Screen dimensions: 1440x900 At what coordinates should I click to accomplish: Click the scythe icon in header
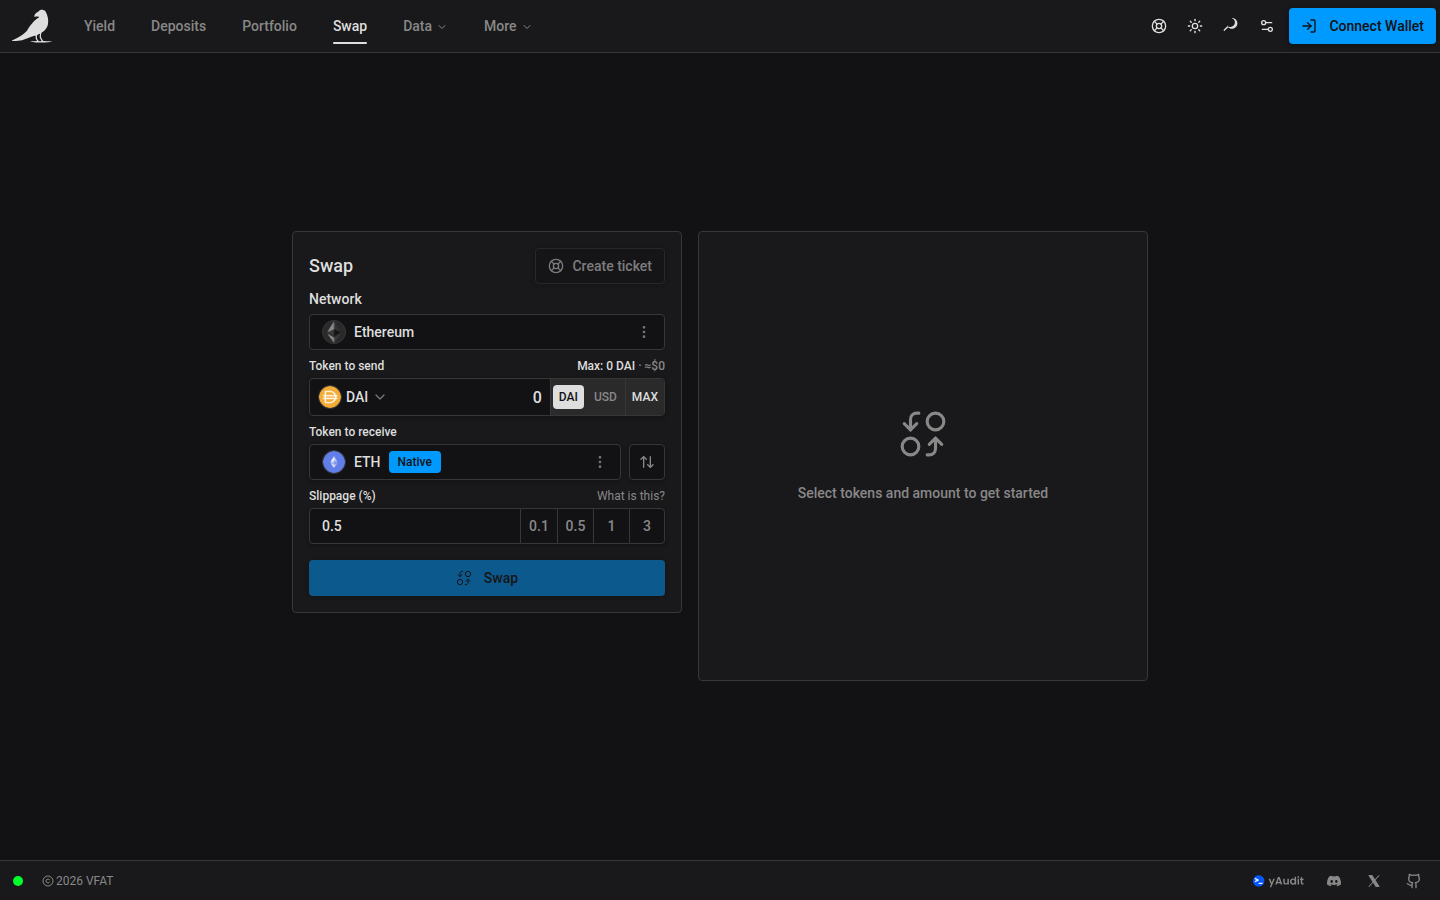[x=1231, y=26]
